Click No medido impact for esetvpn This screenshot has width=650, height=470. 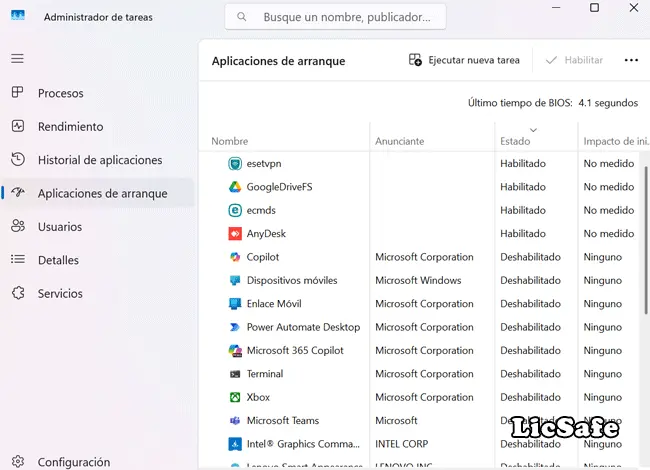point(609,164)
